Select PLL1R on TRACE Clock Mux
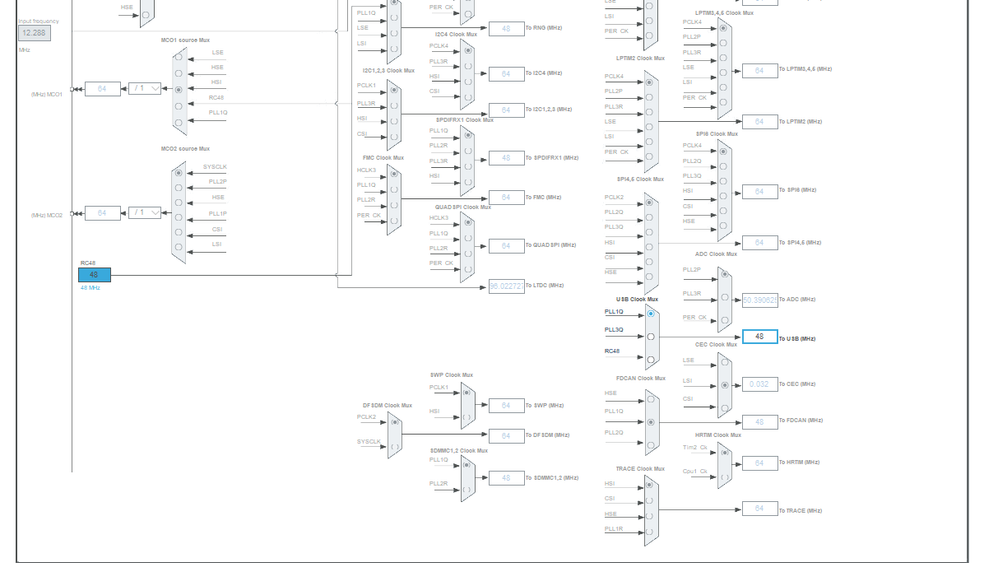Image resolution: width=998 pixels, height=563 pixels. (x=649, y=532)
